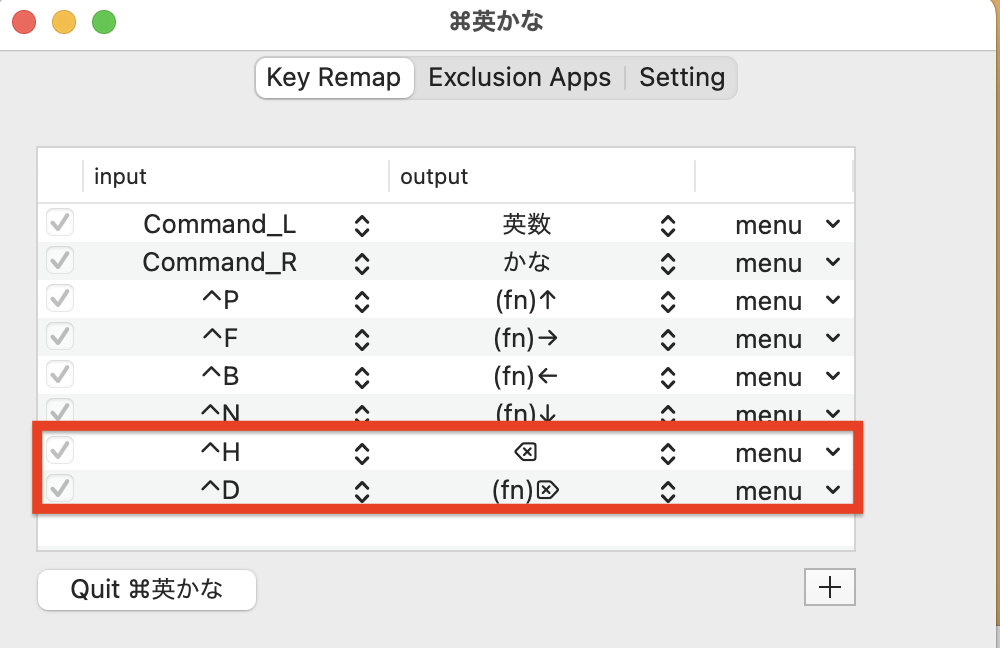Screen dimensions: 1000x648
Task: Click the ⇕ selector next to 英数 output
Action: point(668,224)
